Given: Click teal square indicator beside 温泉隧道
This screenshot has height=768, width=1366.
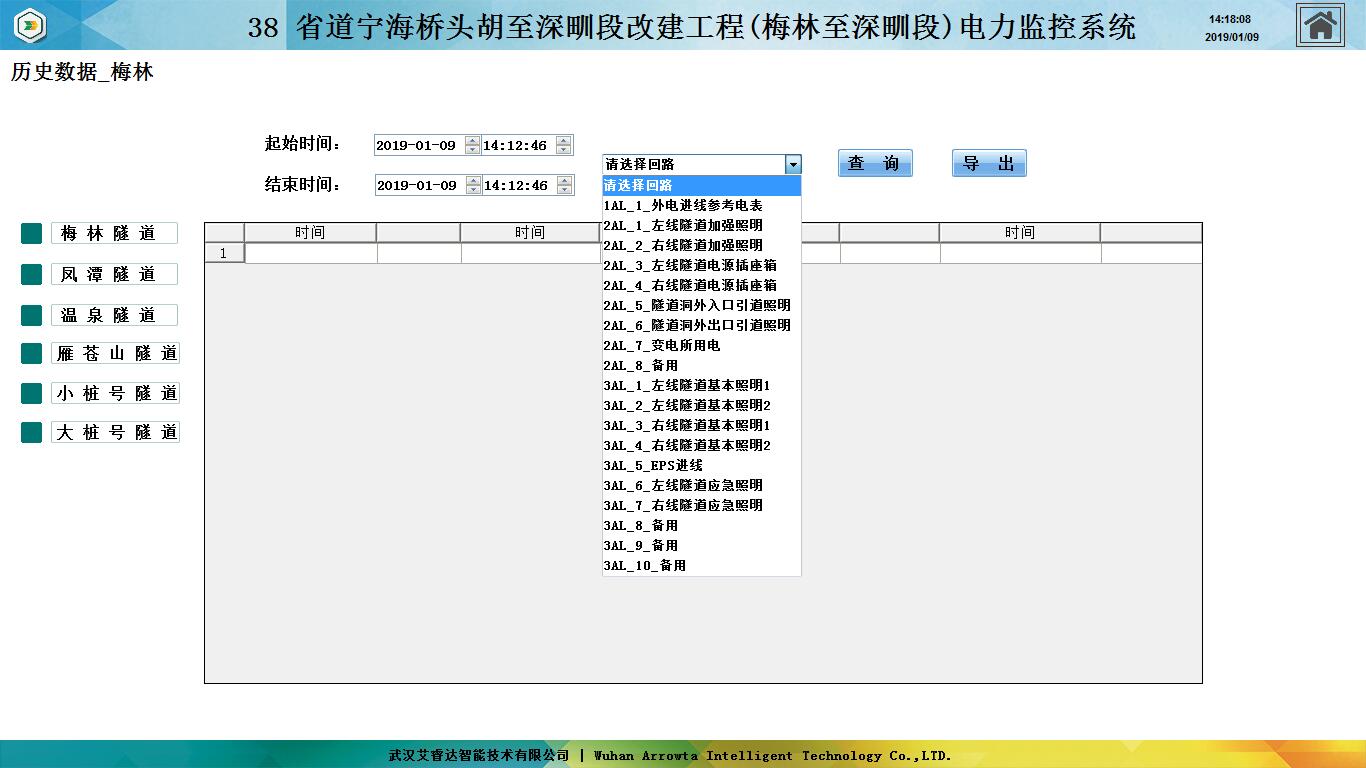Looking at the screenshot, I should (x=32, y=315).
